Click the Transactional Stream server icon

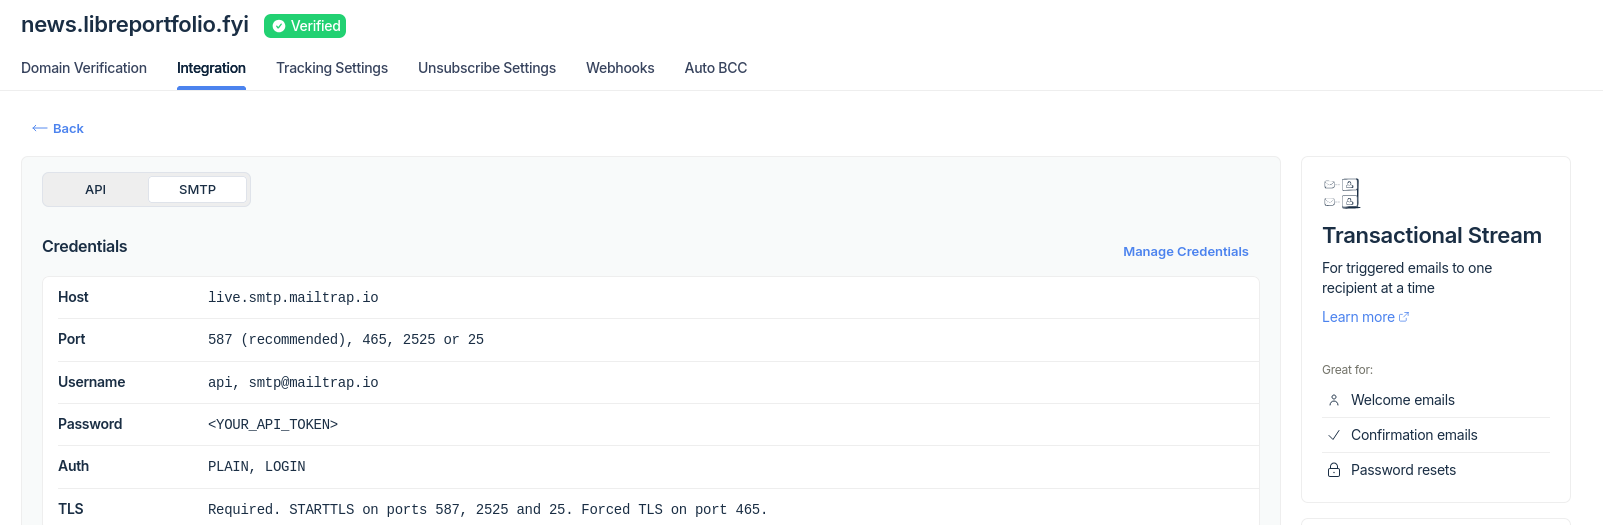pos(1341,193)
